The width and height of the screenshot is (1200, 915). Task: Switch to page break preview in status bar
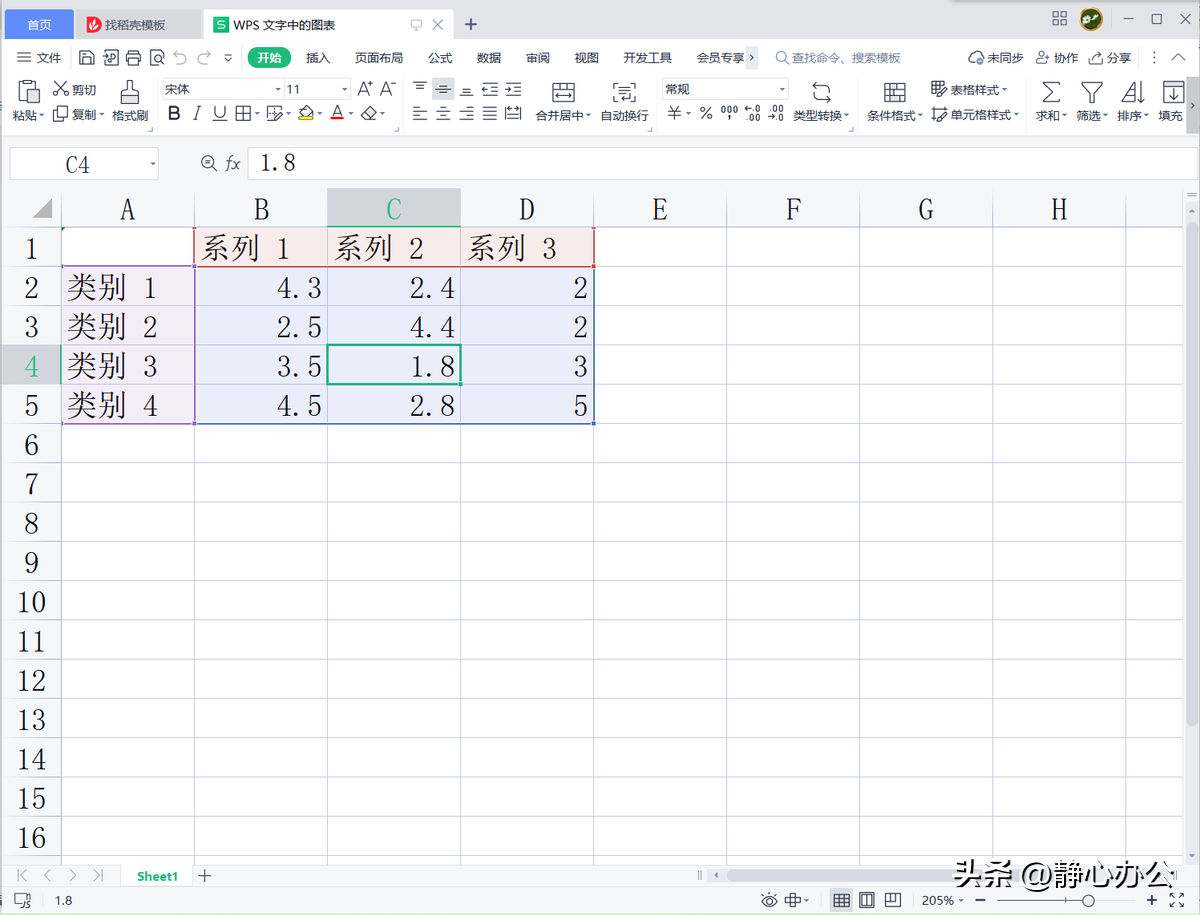click(893, 900)
